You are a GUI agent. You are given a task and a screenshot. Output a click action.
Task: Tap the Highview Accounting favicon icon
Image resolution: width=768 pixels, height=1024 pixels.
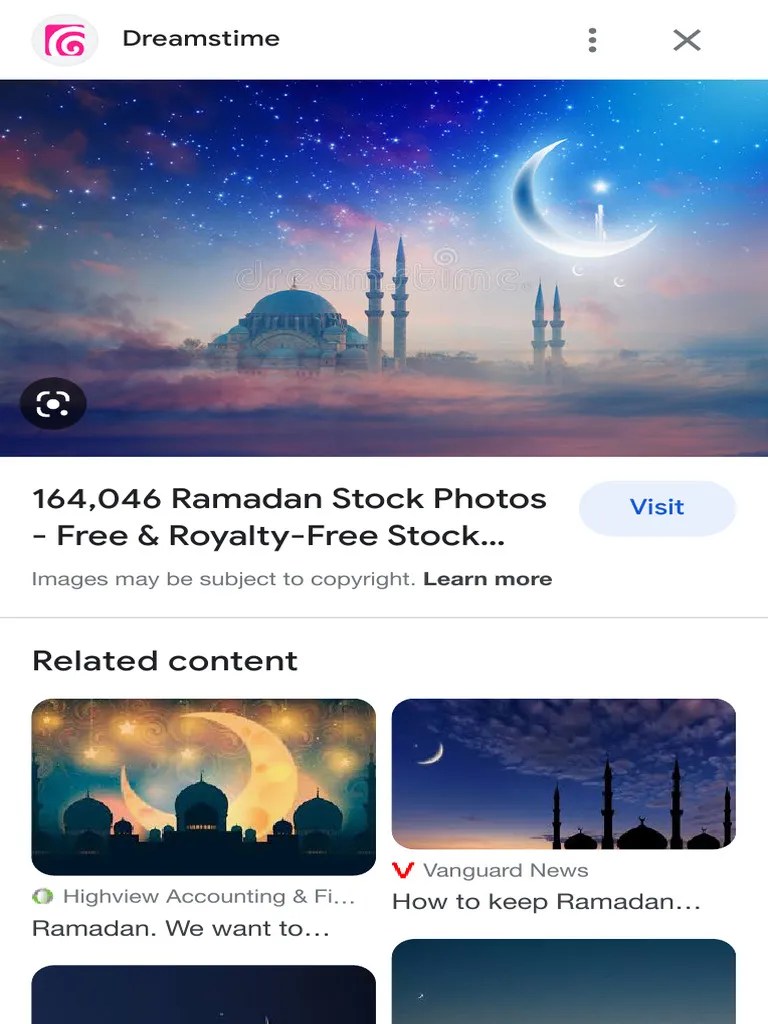pos(42,896)
